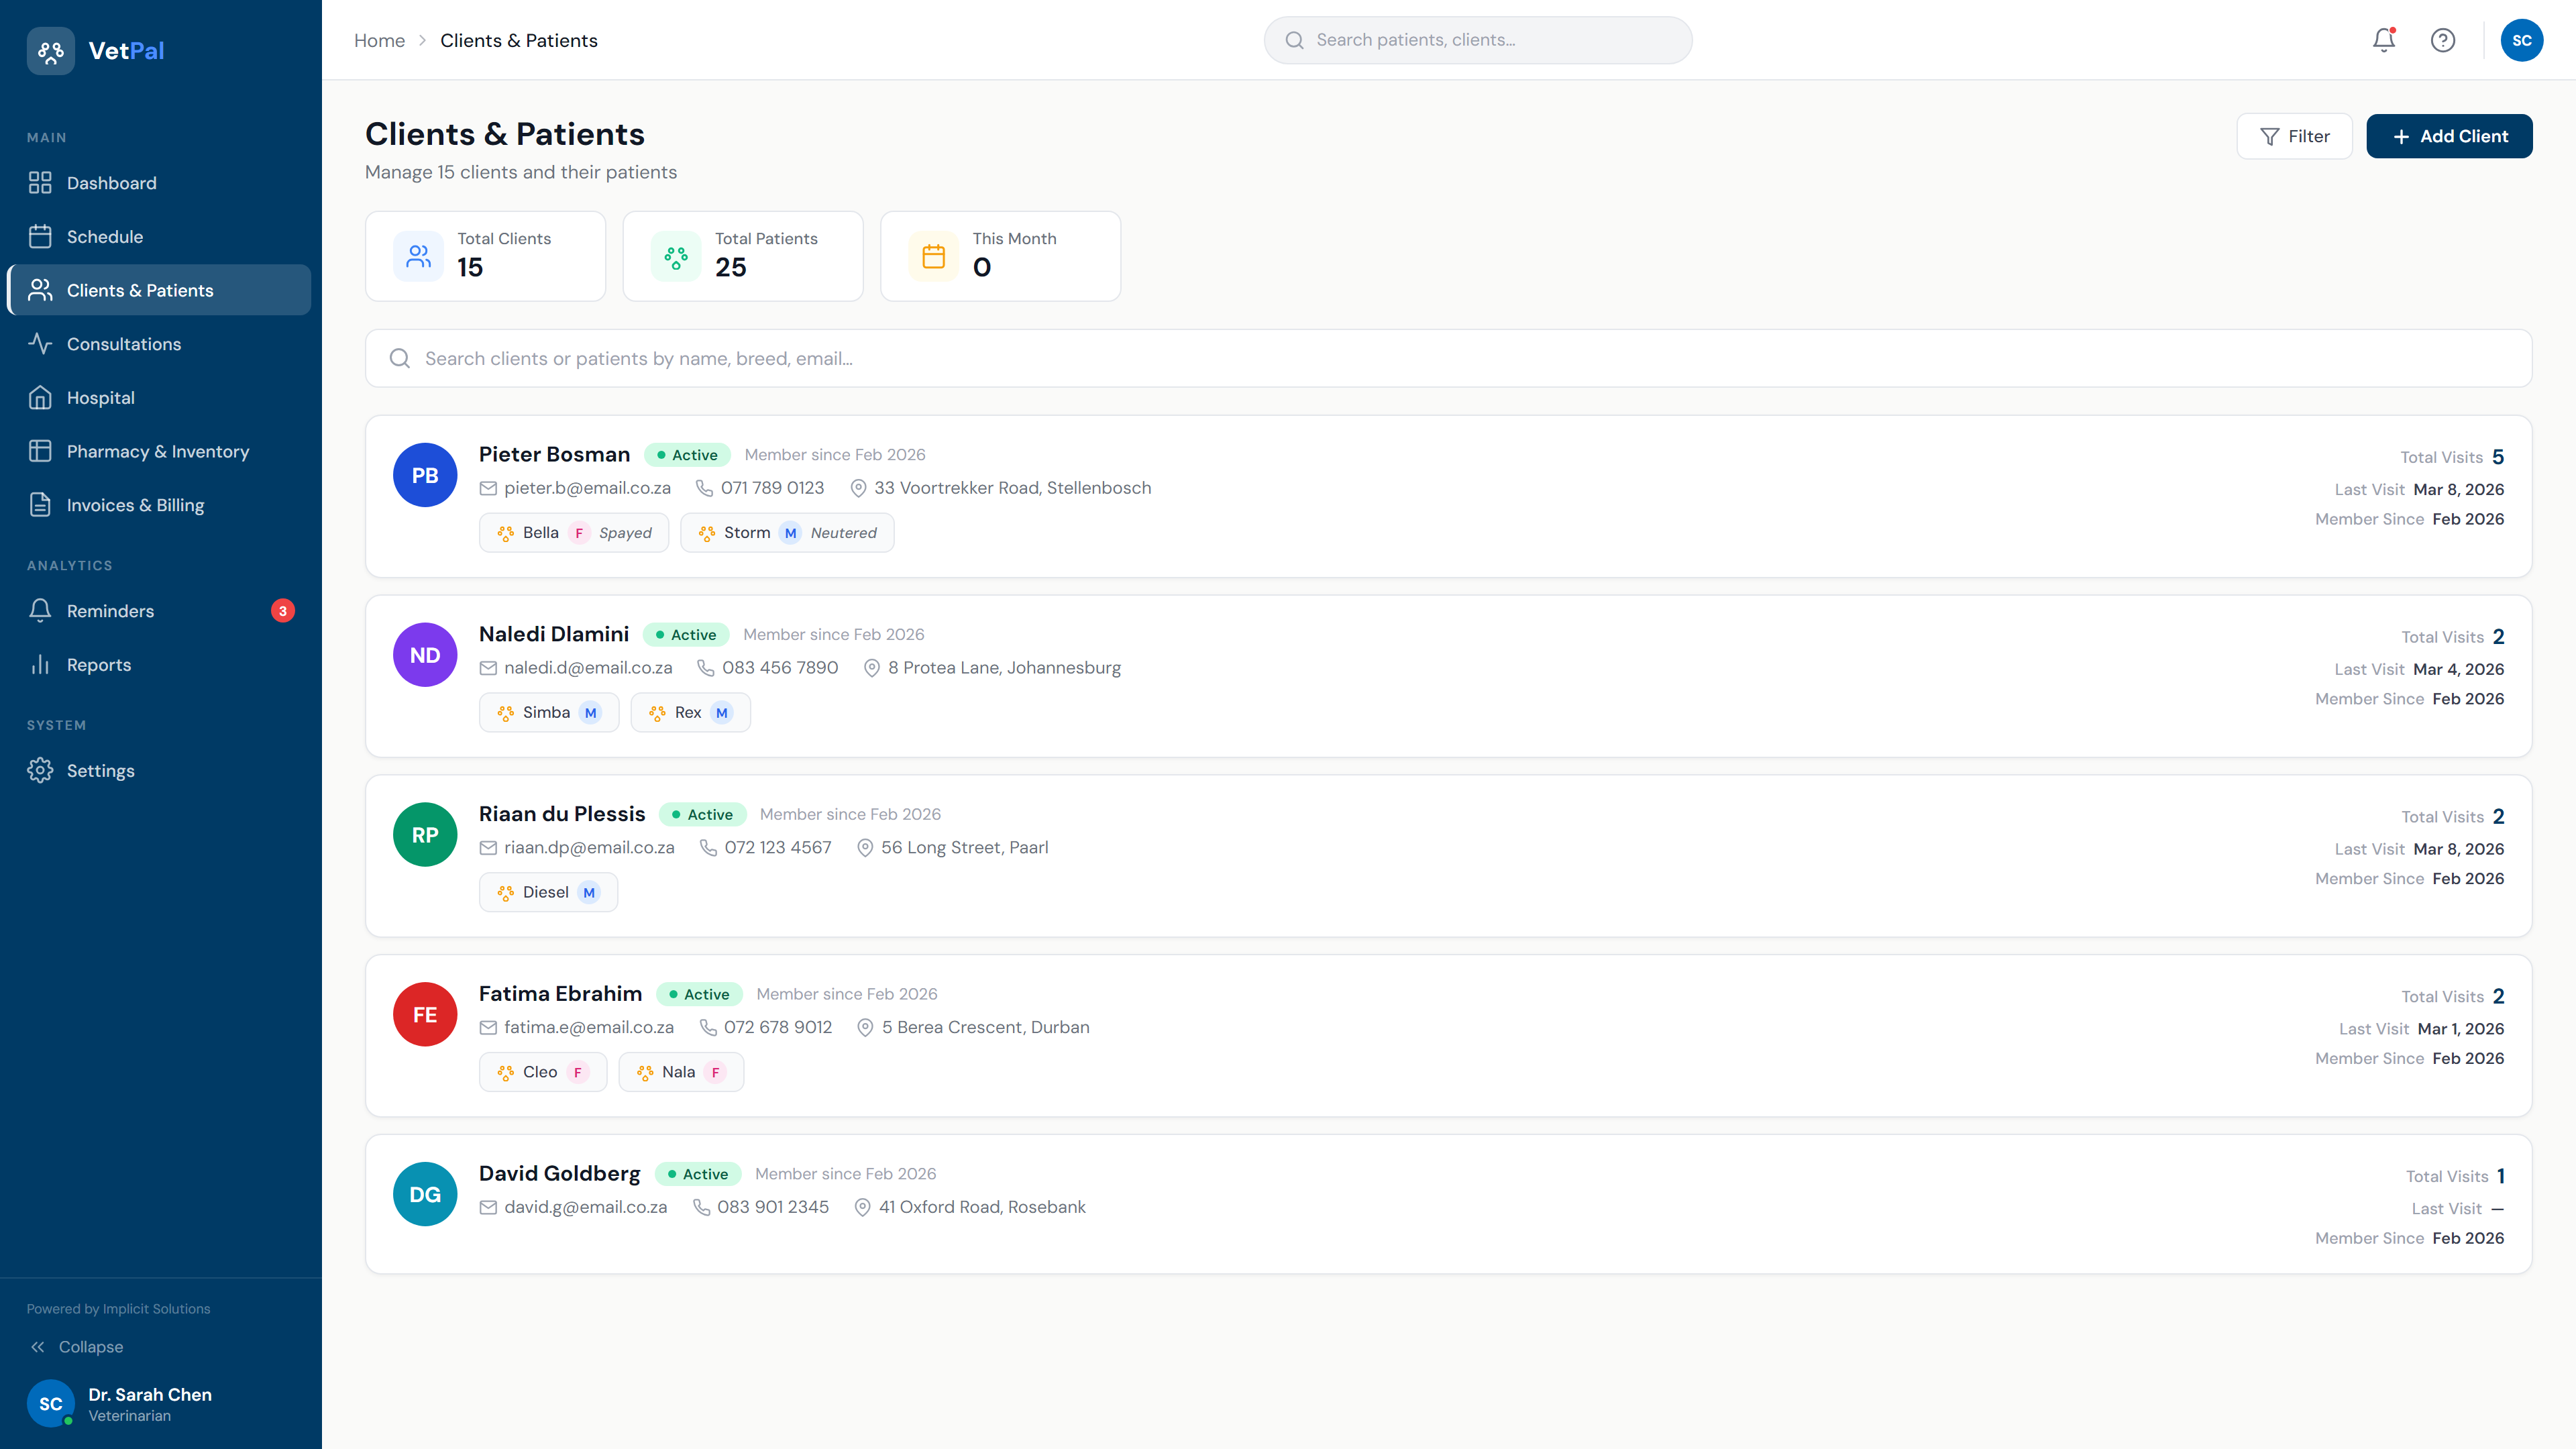Open the help question mark icon
This screenshot has height=1449, width=2576.
coord(2443,40)
